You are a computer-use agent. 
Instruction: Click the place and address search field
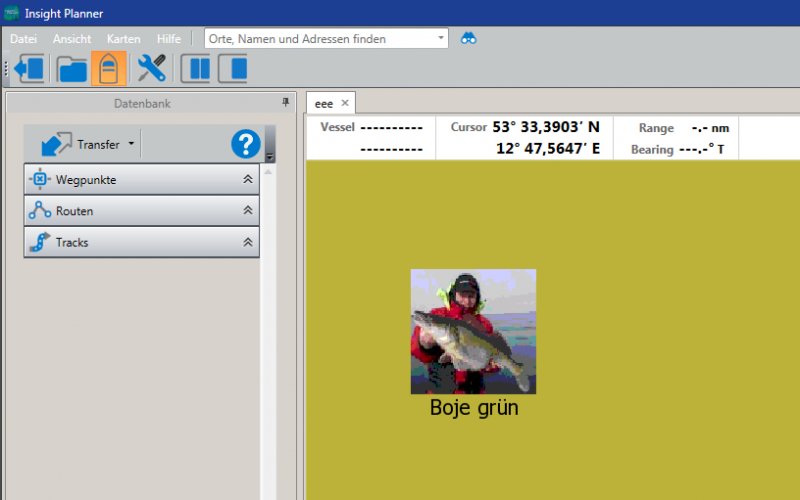(320, 39)
